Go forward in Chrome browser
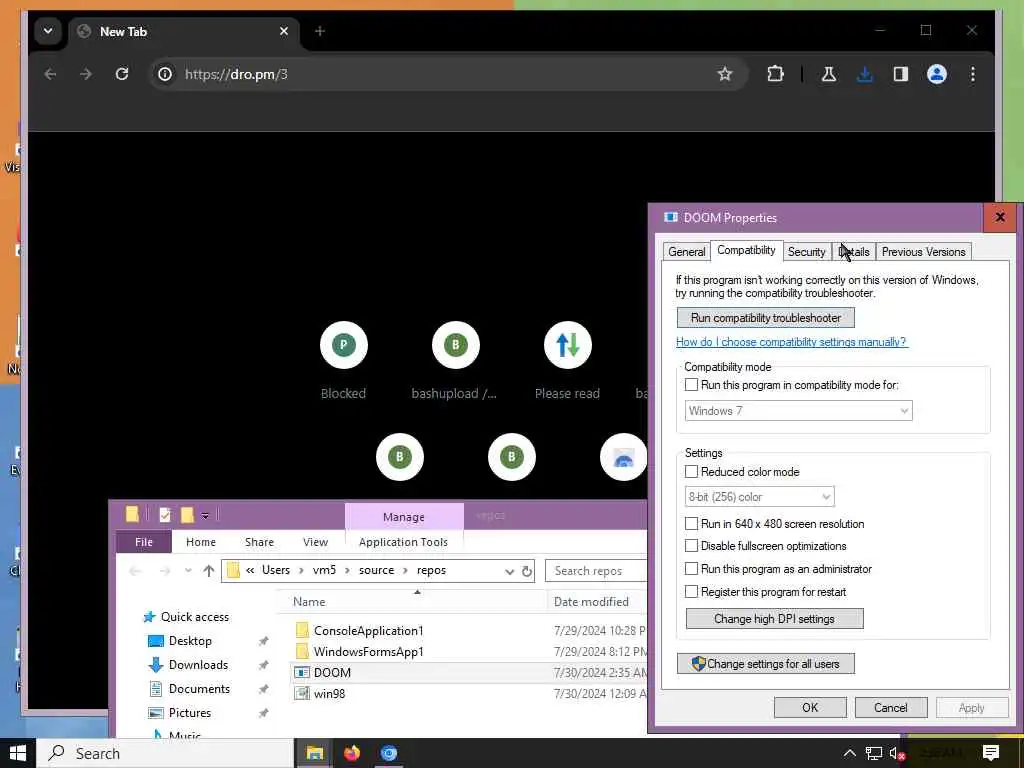 pyautogui.click(x=86, y=74)
